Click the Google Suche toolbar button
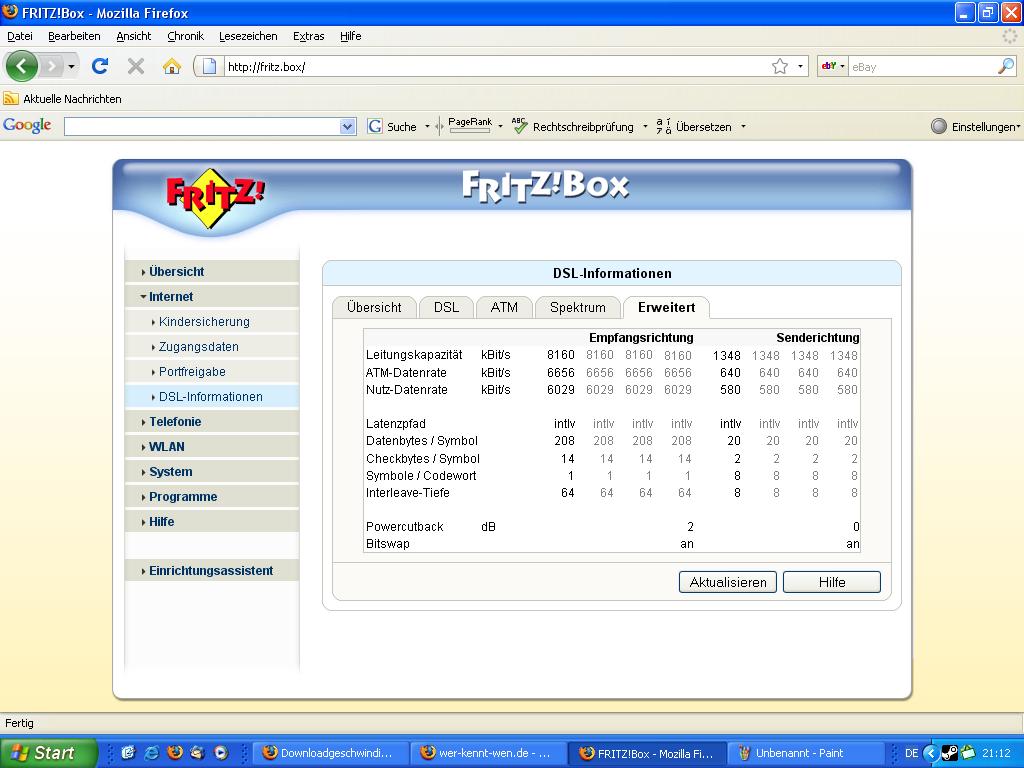1024x768 pixels. click(x=392, y=127)
